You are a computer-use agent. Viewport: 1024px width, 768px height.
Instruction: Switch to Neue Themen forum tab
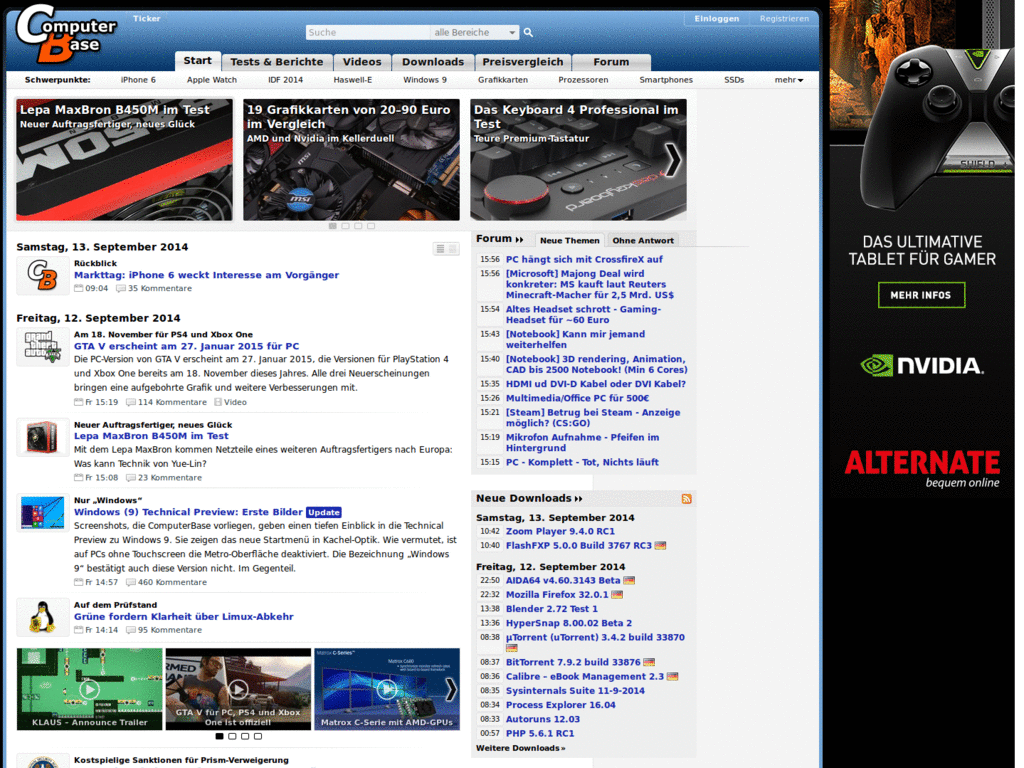coord(569,240)
